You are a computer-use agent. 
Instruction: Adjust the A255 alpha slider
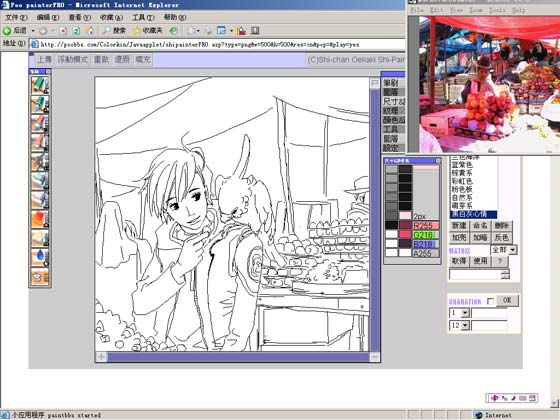point(426,254)
